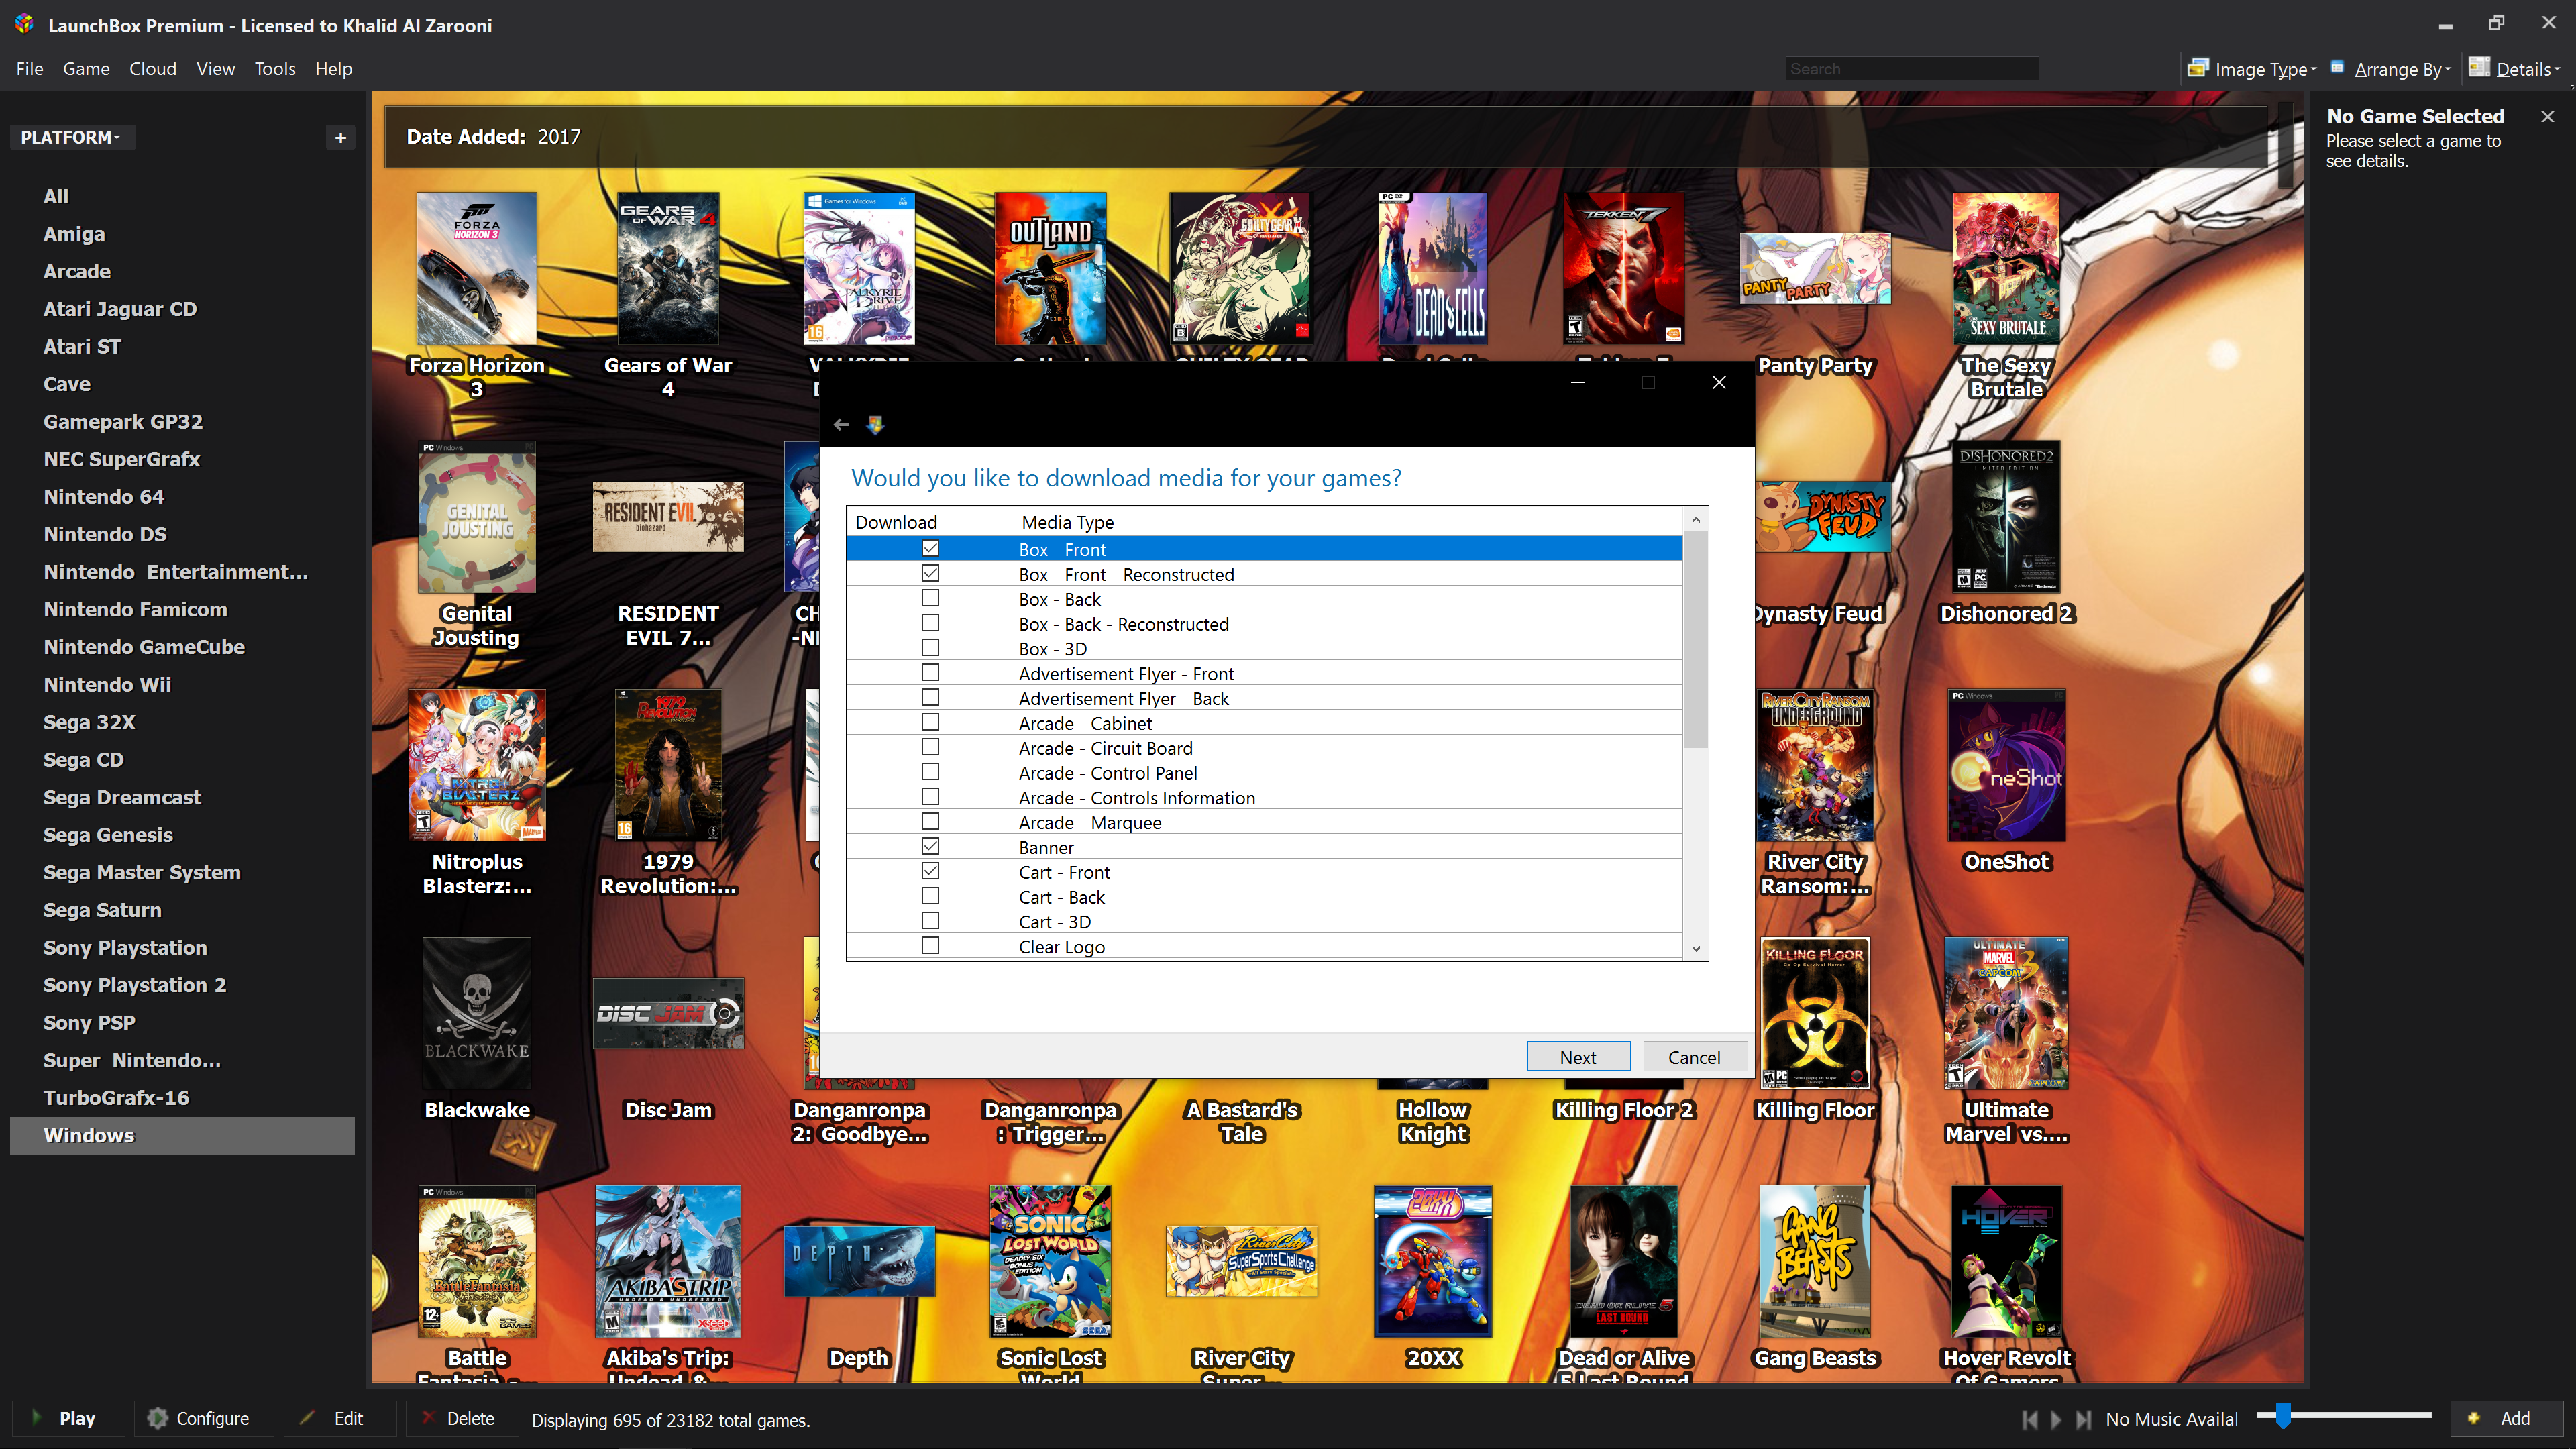Image resolution: width=2576 pixels, height=1449 pixels.
Task: Enable Box - 3D media download
Action: [930, 647]
